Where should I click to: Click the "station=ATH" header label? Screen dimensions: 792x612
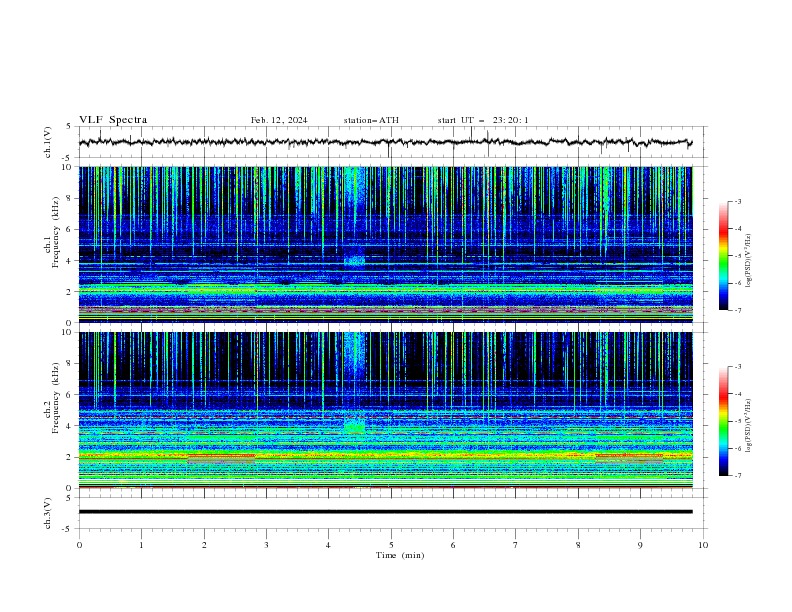[371, 120]
